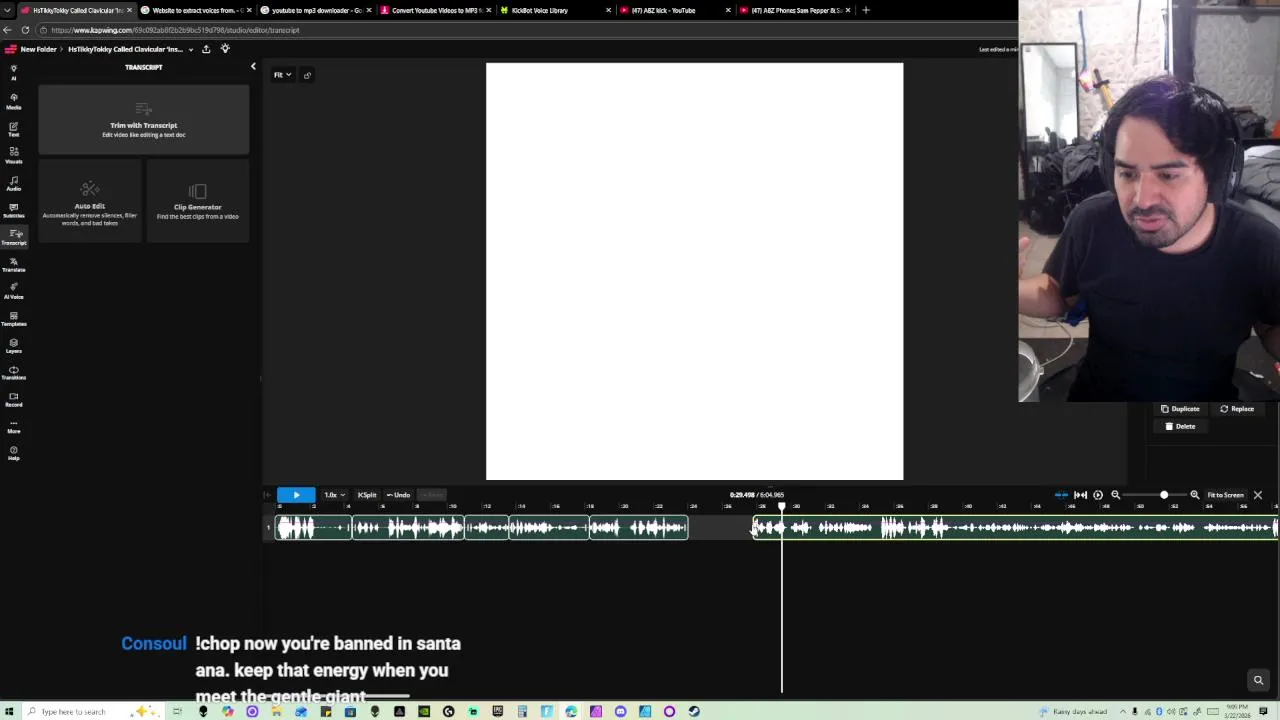The height and width of the screenshot is (720, 1280).
Task: Open the Clip Generator card
Action: tap(198, 203)
